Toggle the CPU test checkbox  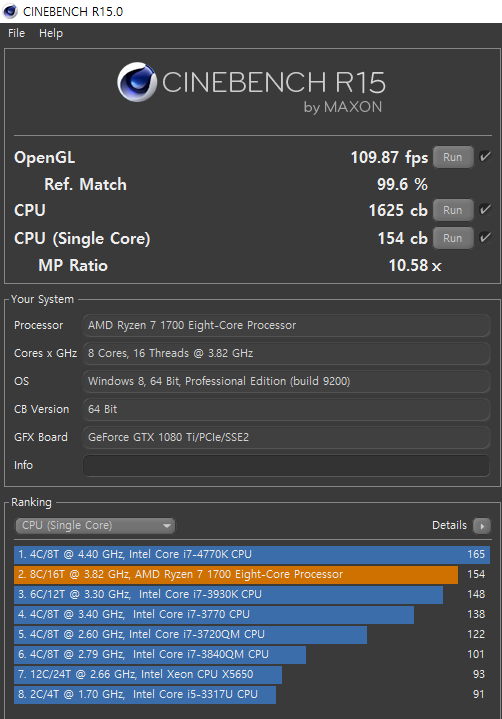coord(485,210)
